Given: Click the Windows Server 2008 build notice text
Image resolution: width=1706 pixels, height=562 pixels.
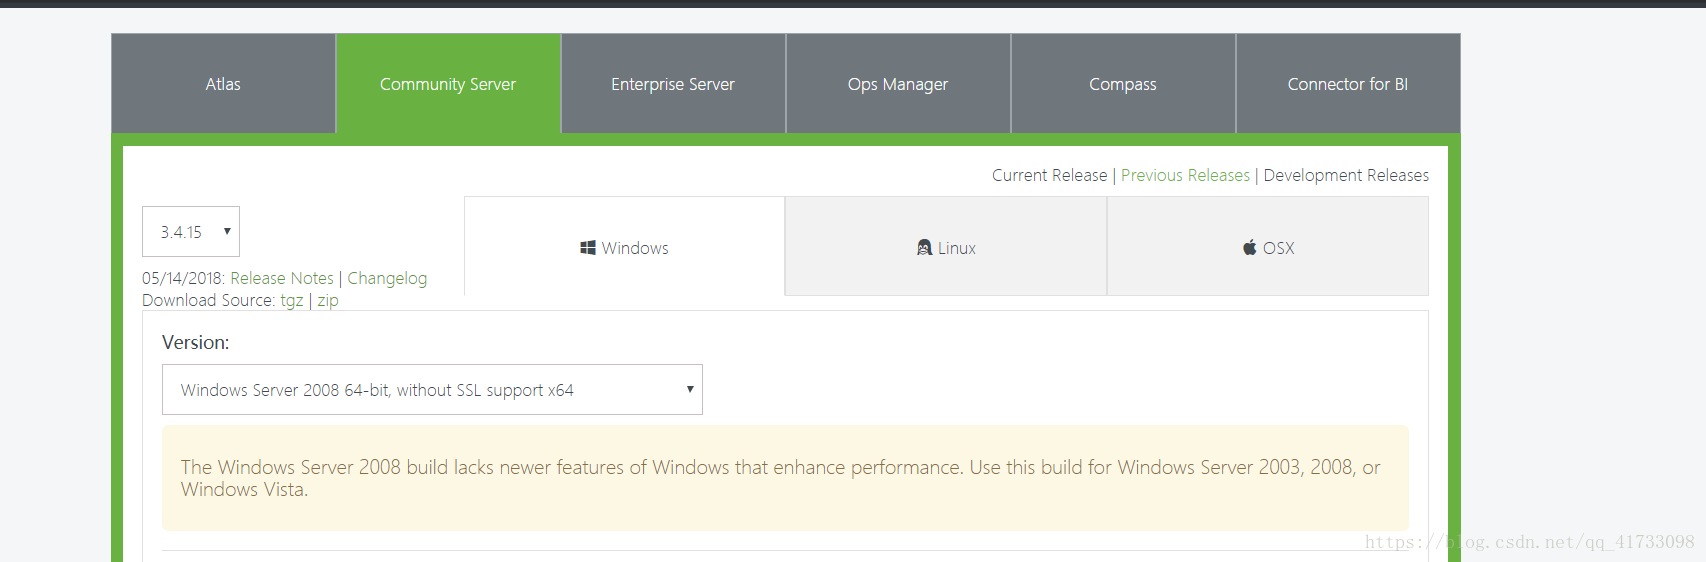Looking at the screenshot, I should point(780,478).
